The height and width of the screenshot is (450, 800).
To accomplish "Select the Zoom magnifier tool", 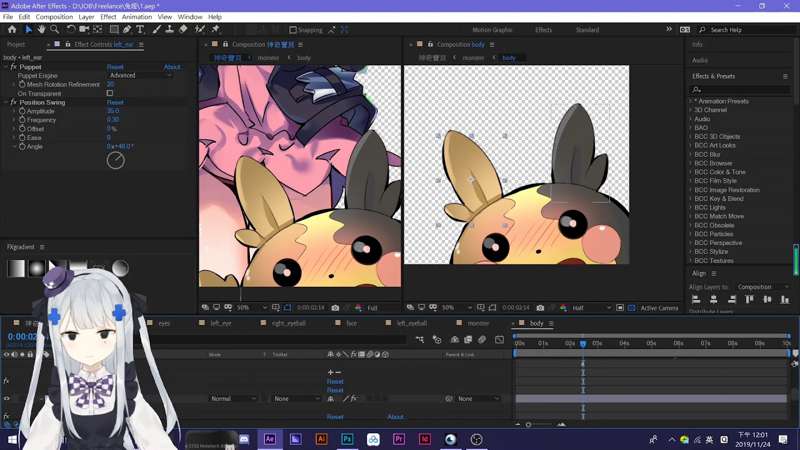I will click(55, 30).
